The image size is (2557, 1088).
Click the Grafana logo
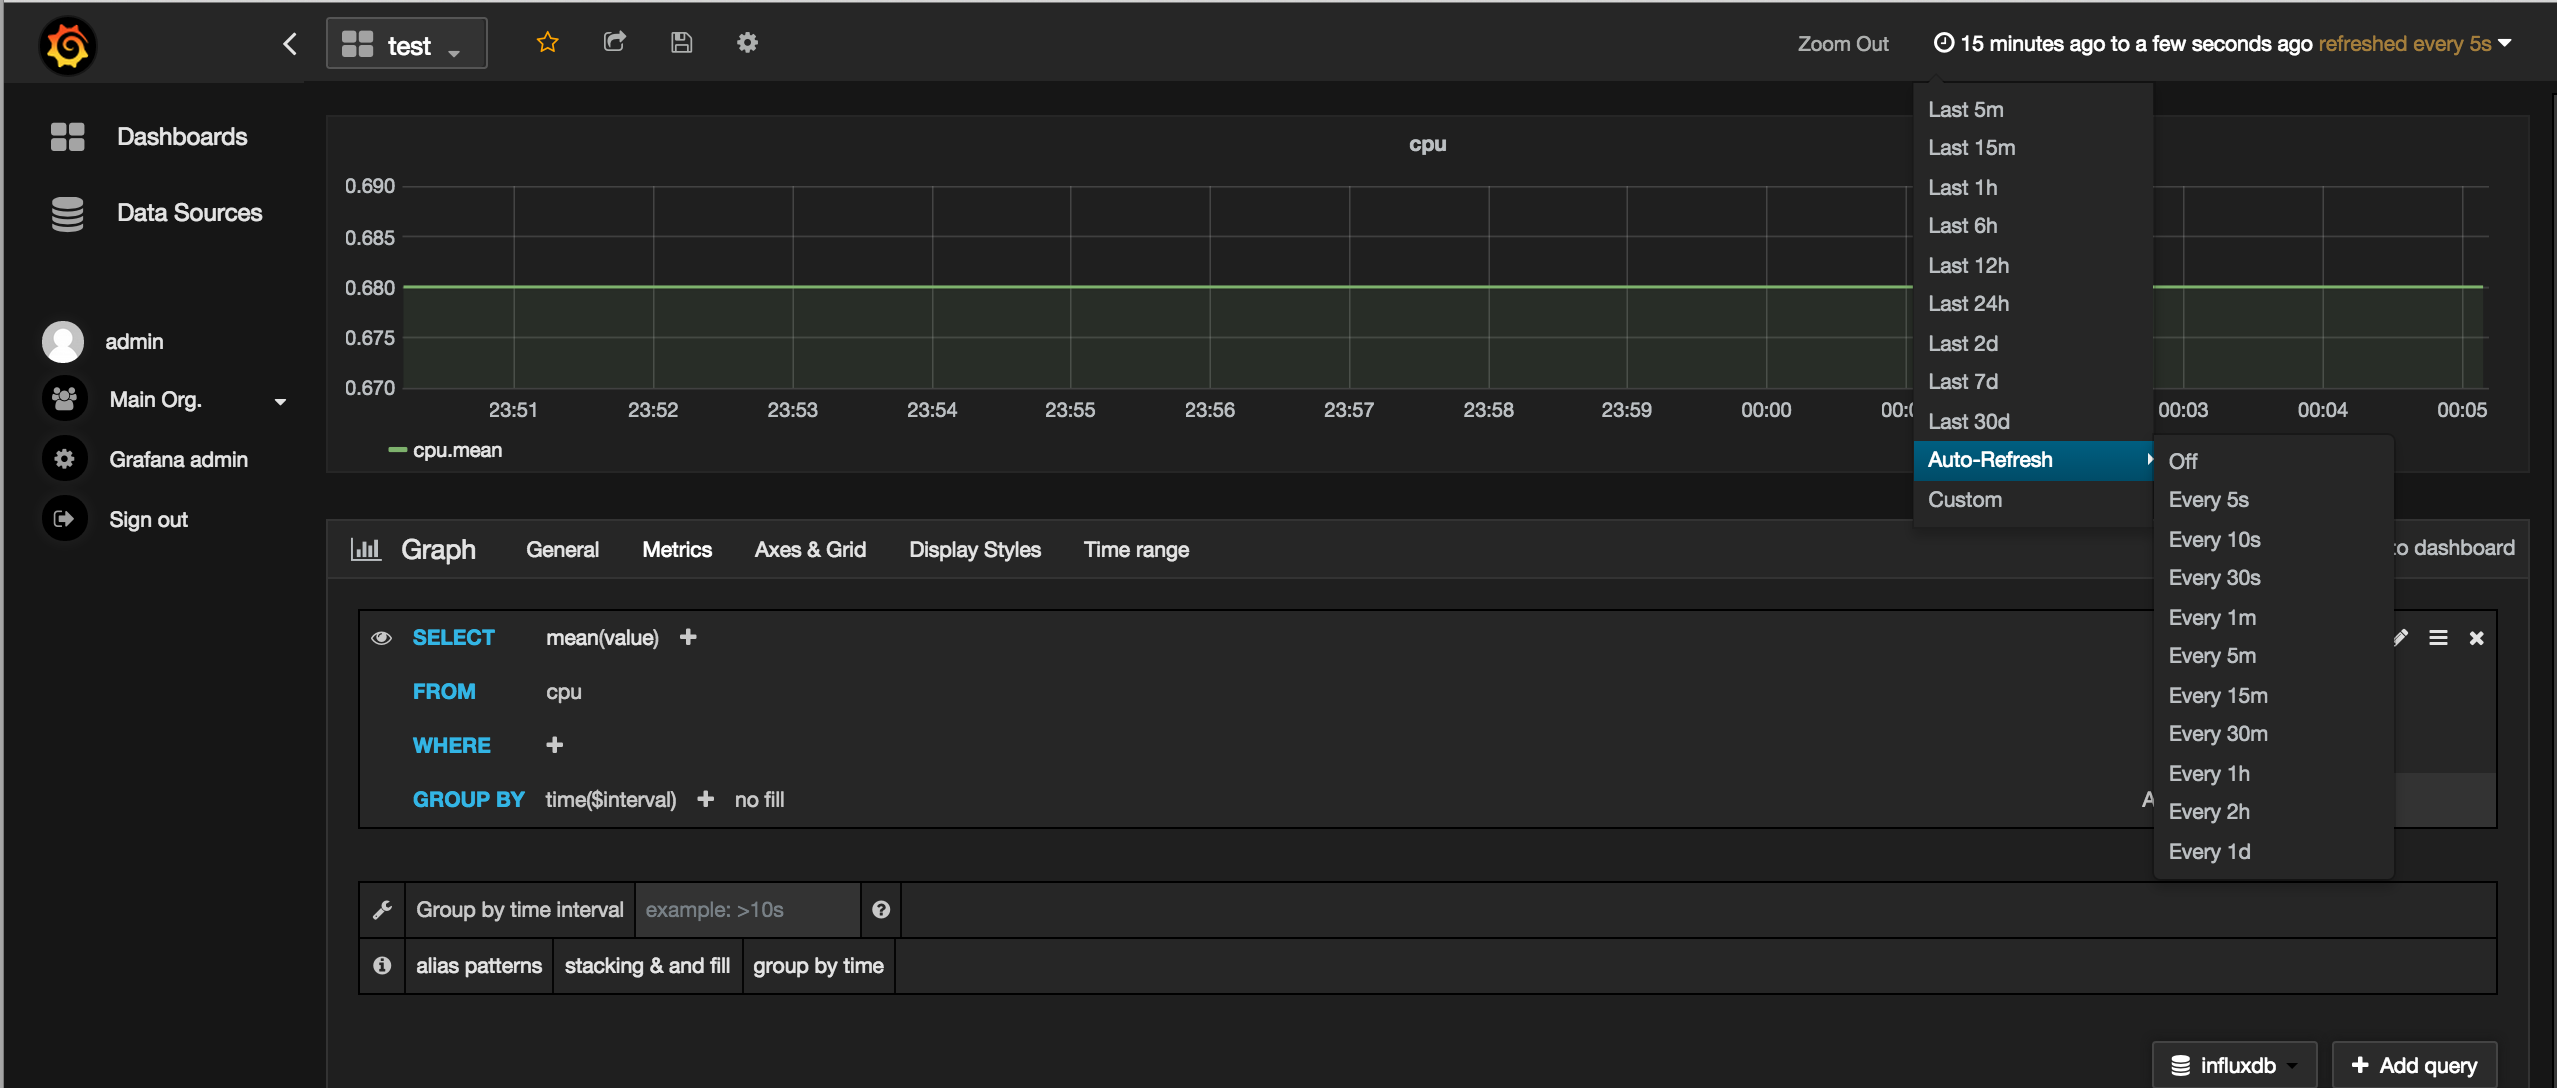pyautogui.click(x=66, y=44)
